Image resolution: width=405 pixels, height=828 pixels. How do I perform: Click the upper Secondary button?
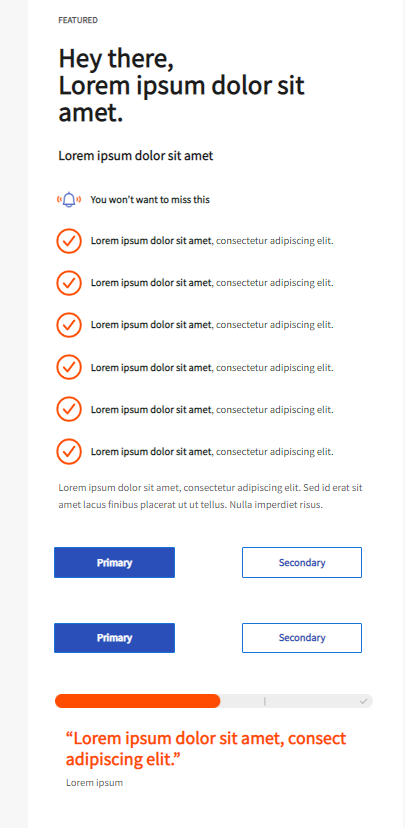[x=302, y=562]
